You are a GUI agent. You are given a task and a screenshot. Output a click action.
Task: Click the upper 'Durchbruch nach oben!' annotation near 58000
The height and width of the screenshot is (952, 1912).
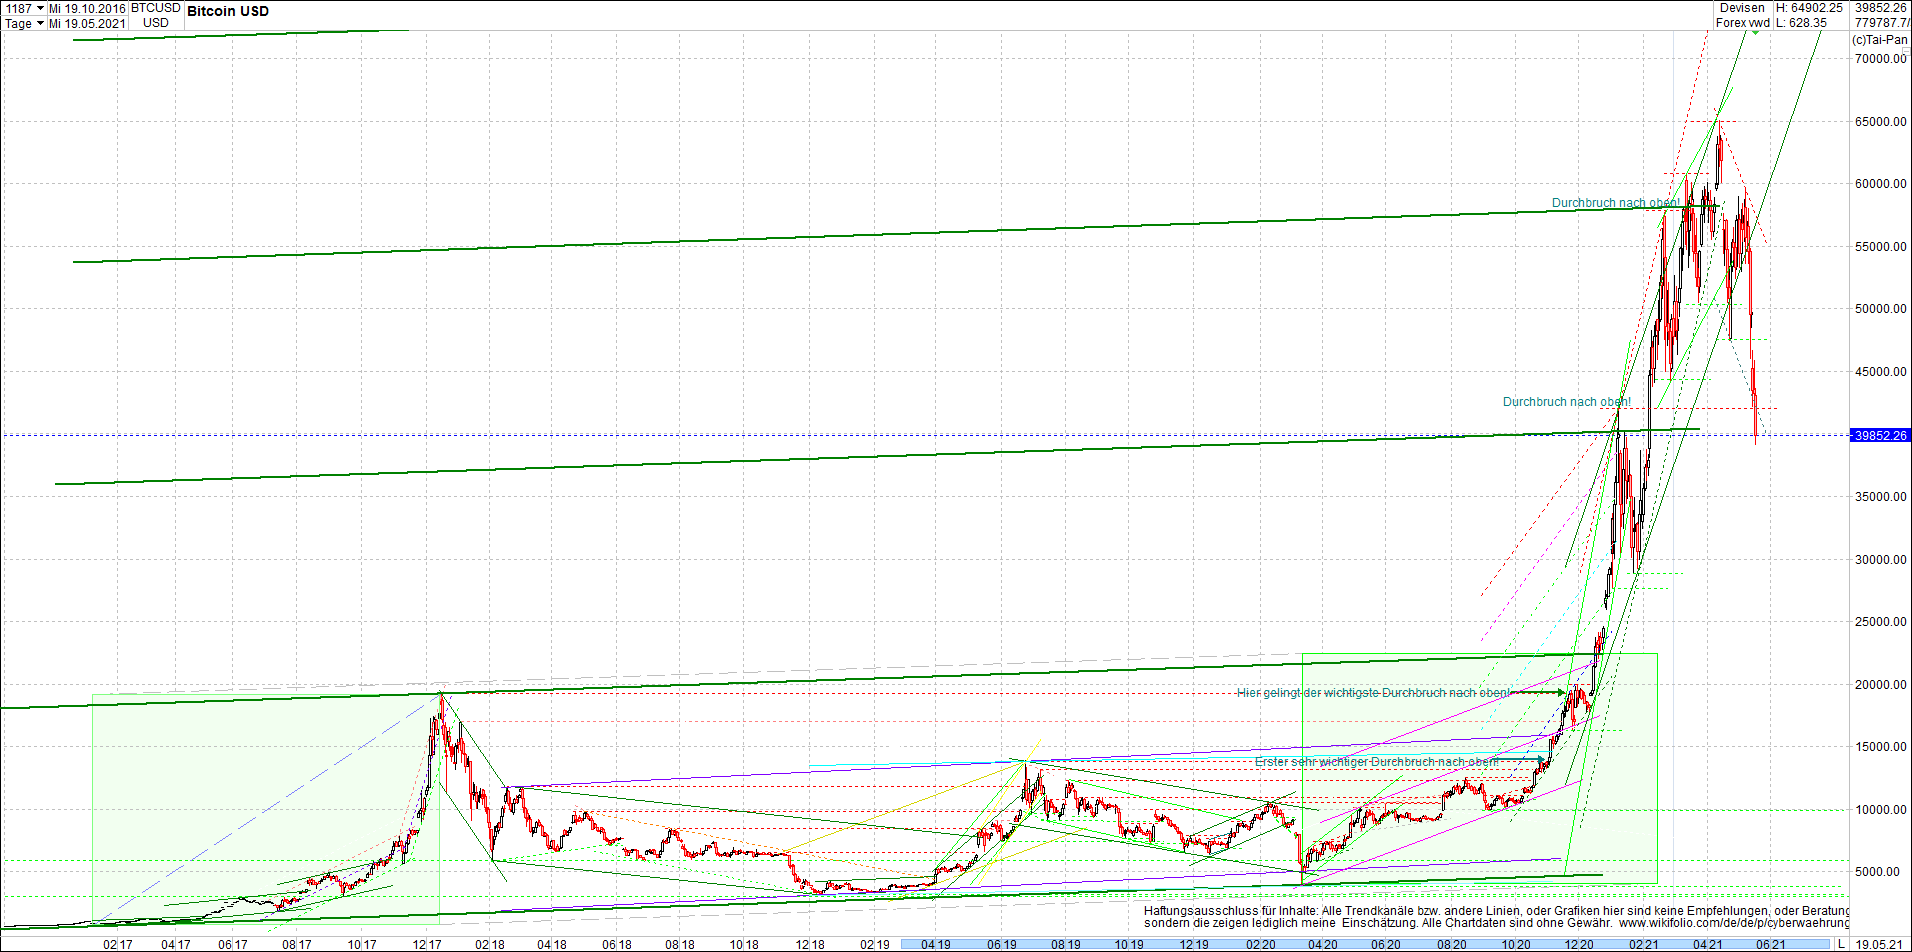tap(1616, 203)
